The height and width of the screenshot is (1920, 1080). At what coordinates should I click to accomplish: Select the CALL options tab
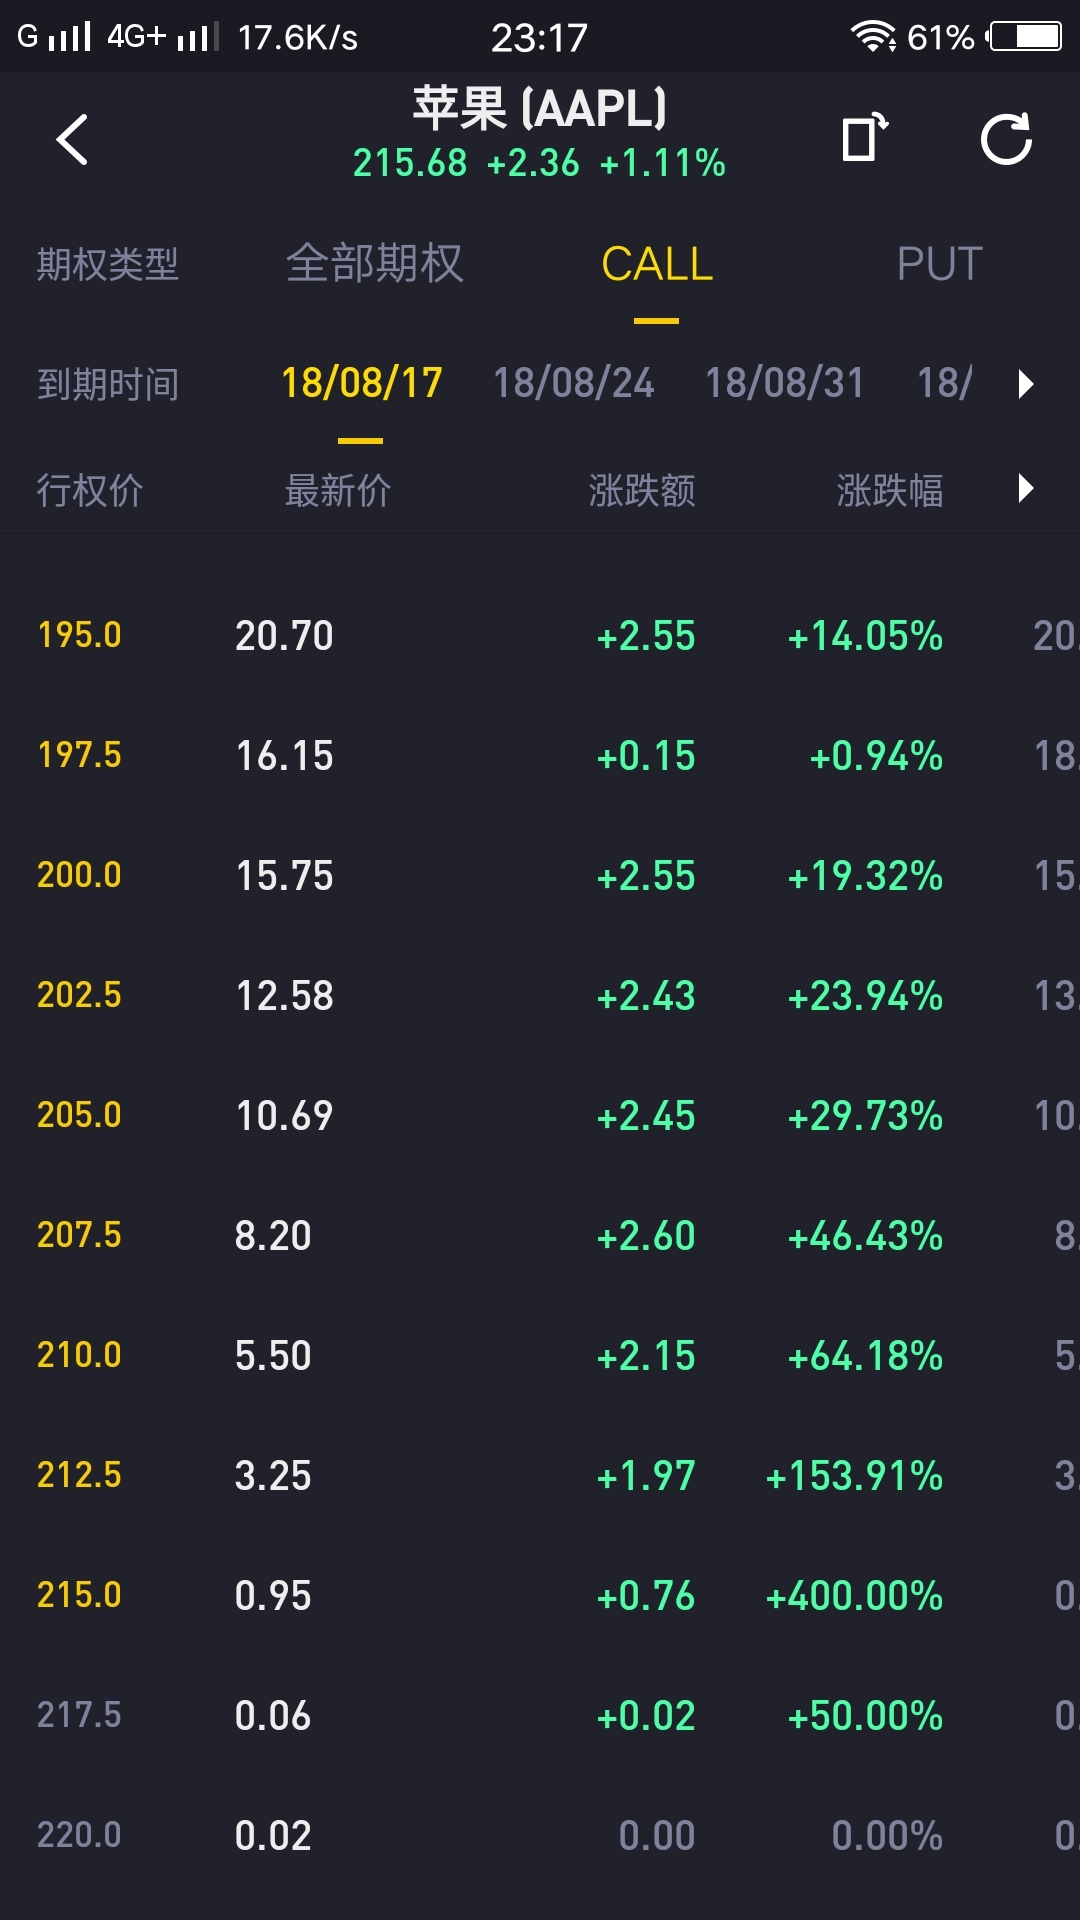point(657,265)
